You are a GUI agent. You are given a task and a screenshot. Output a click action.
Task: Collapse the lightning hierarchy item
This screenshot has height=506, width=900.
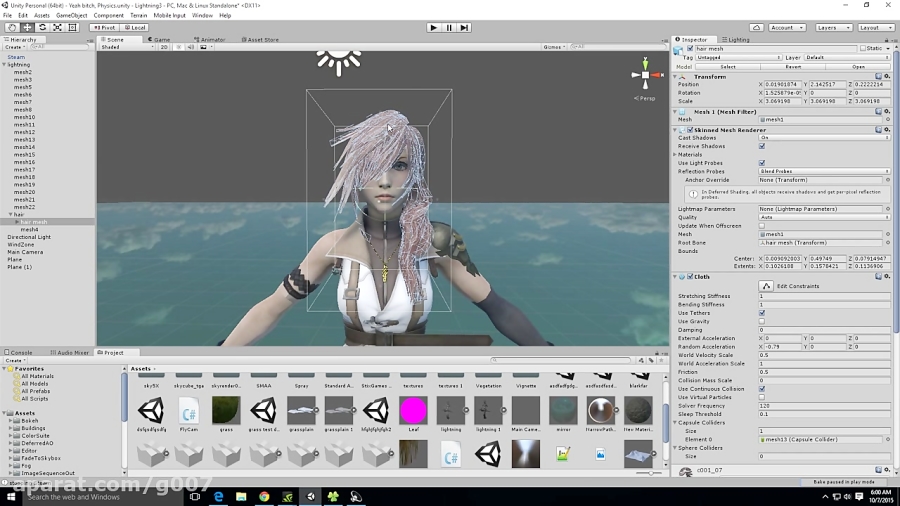pyautogui.click(x=5, y=65)
